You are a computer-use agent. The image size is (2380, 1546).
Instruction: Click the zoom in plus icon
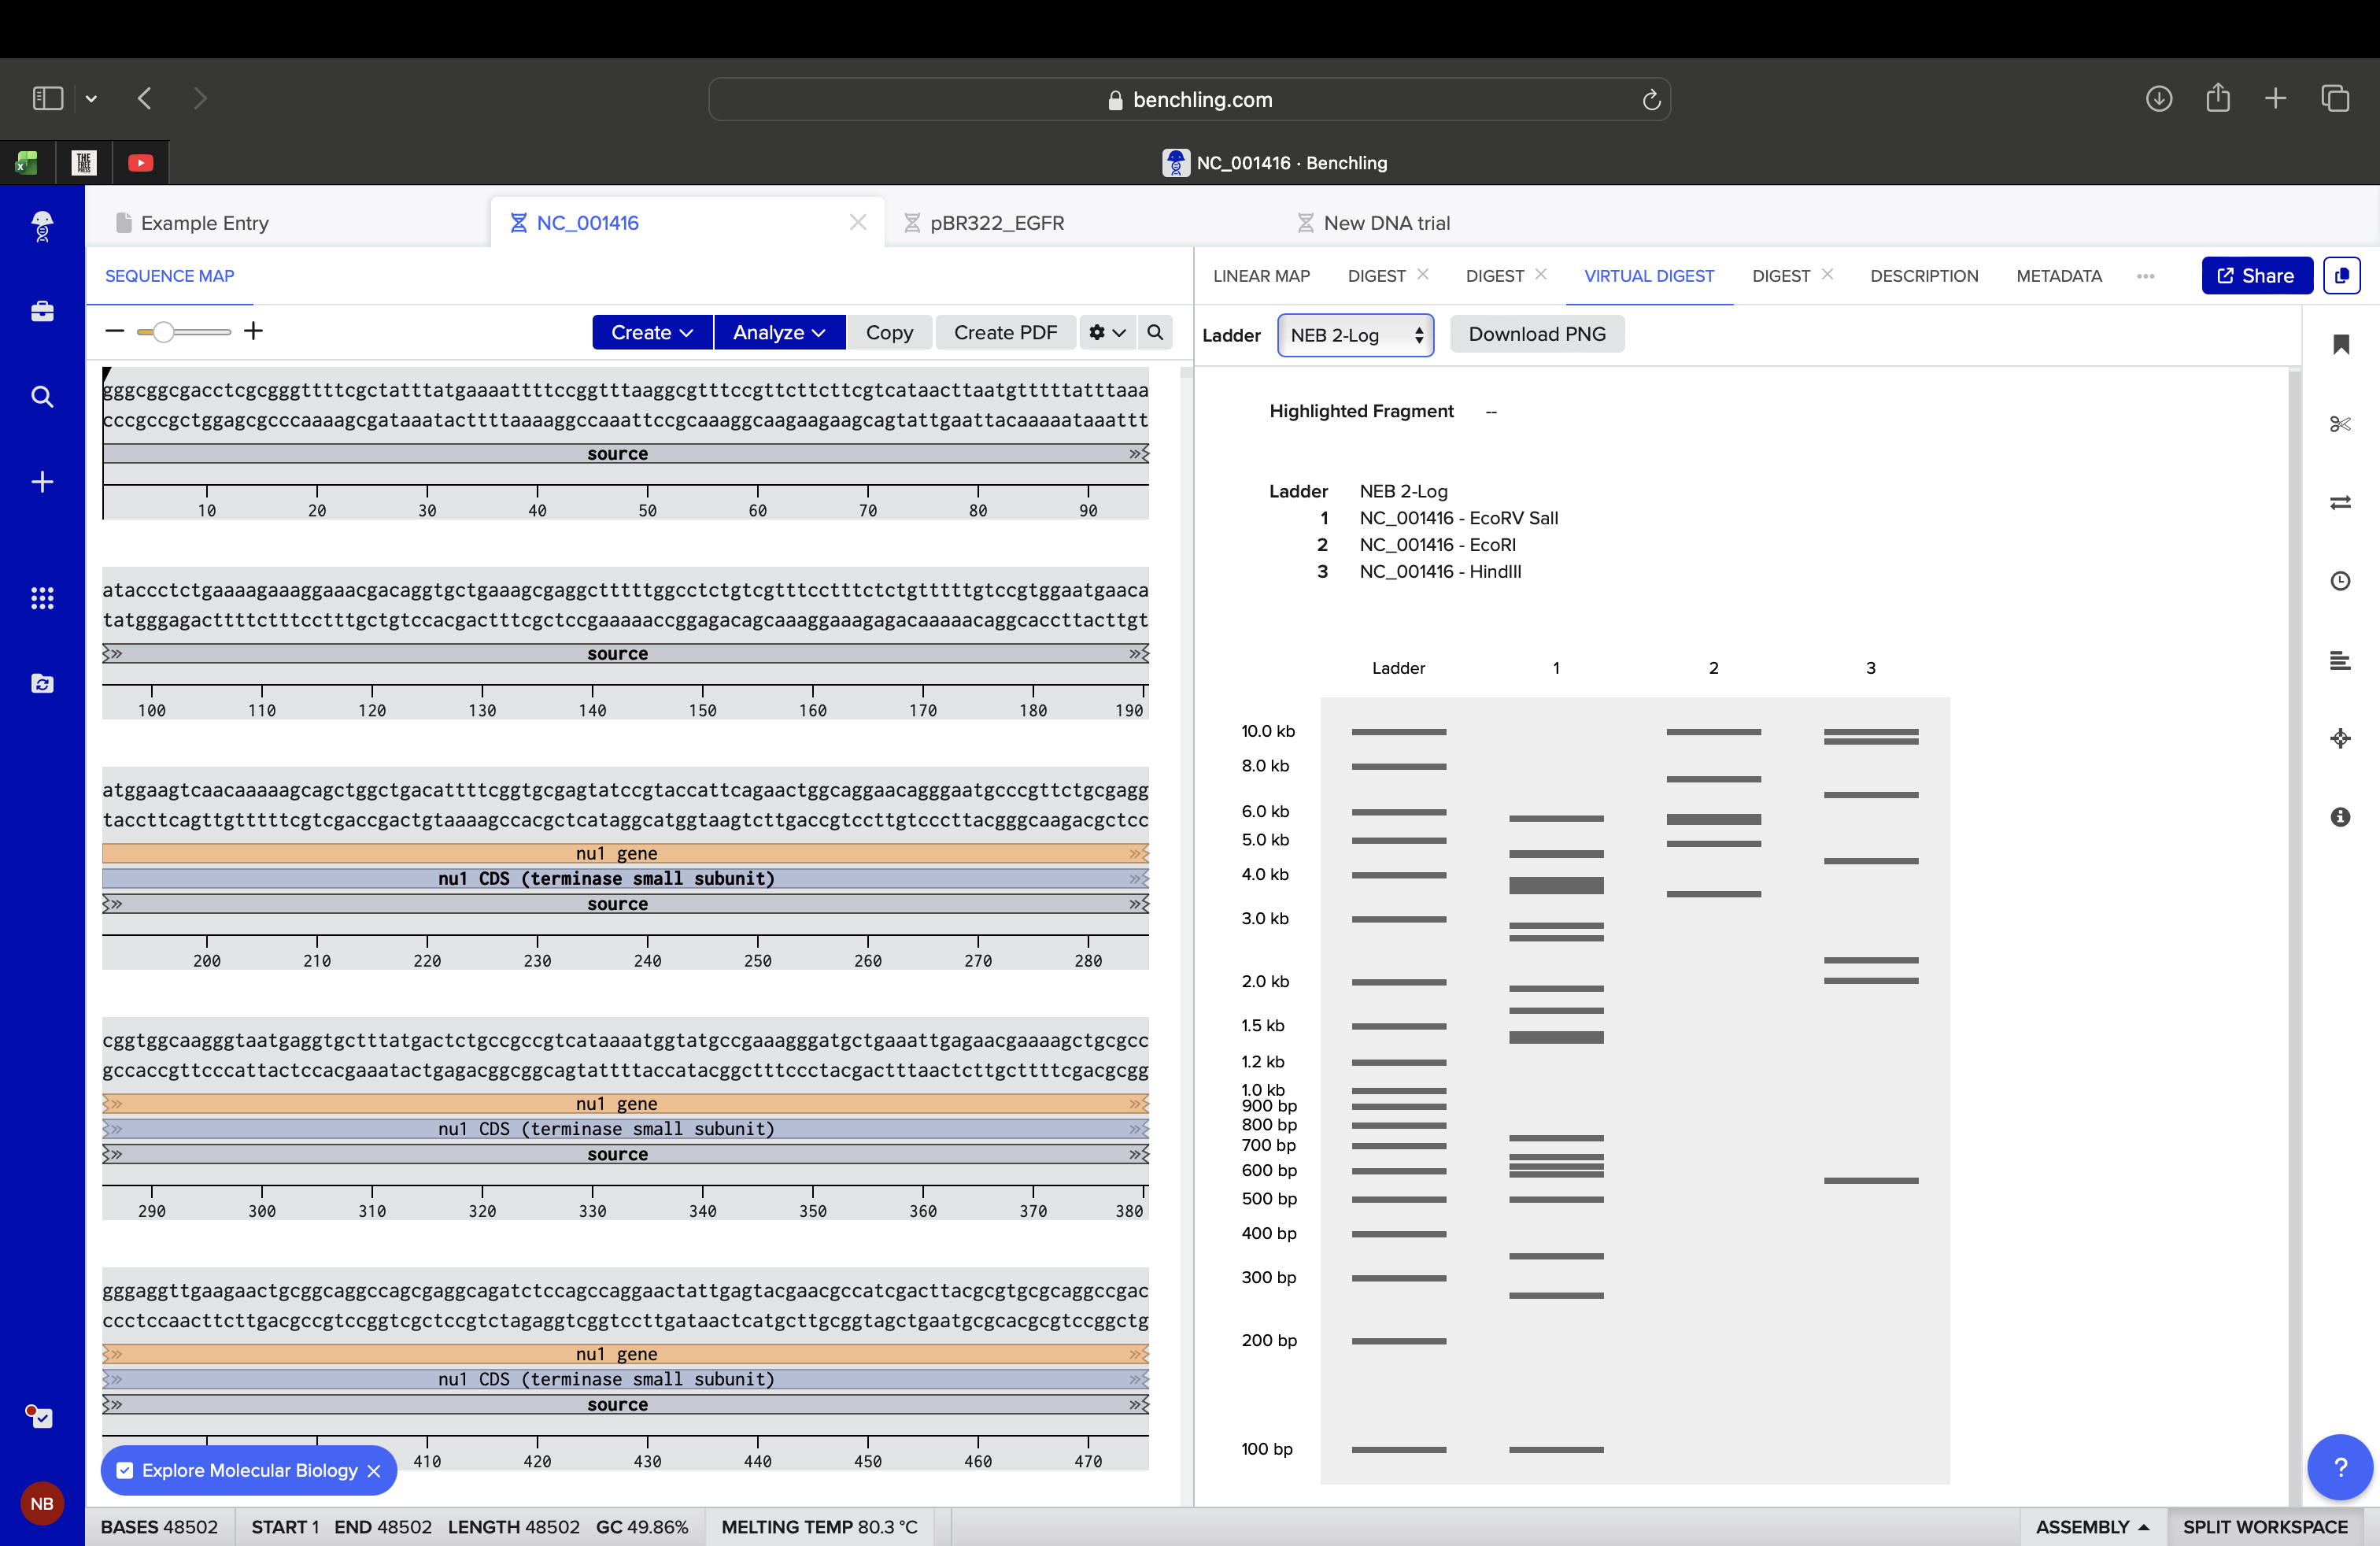[254, 331]
